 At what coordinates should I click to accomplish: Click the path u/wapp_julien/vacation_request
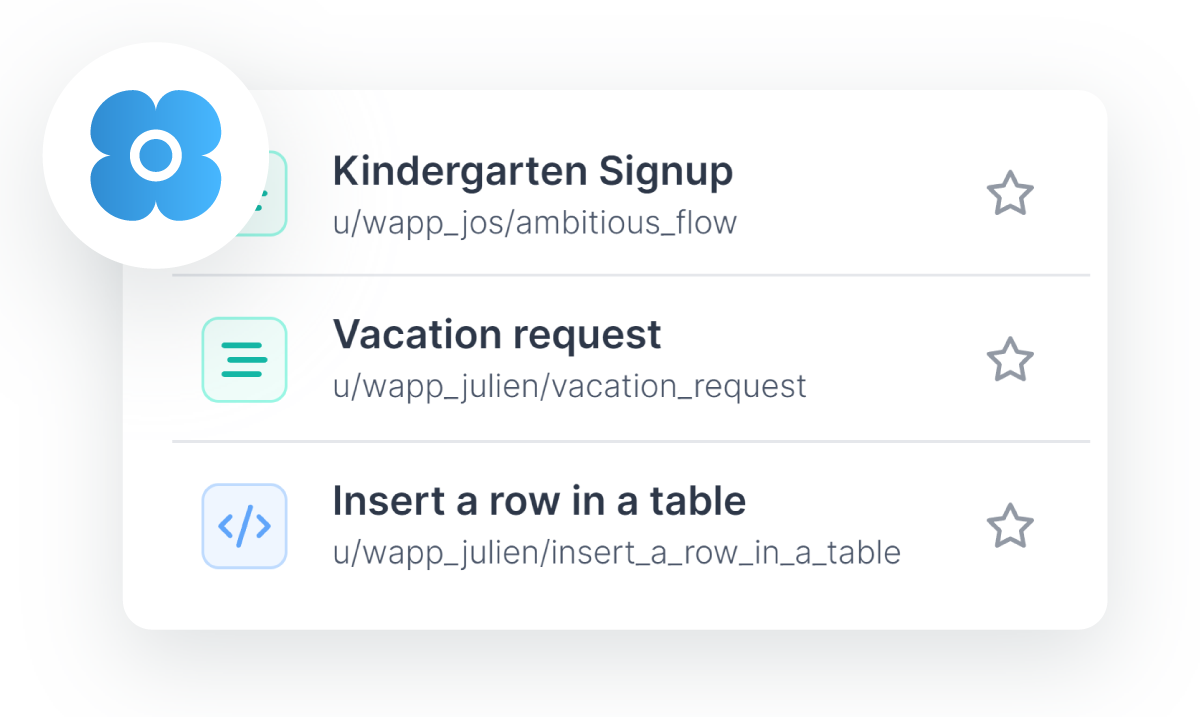click(x=570, y=386)
